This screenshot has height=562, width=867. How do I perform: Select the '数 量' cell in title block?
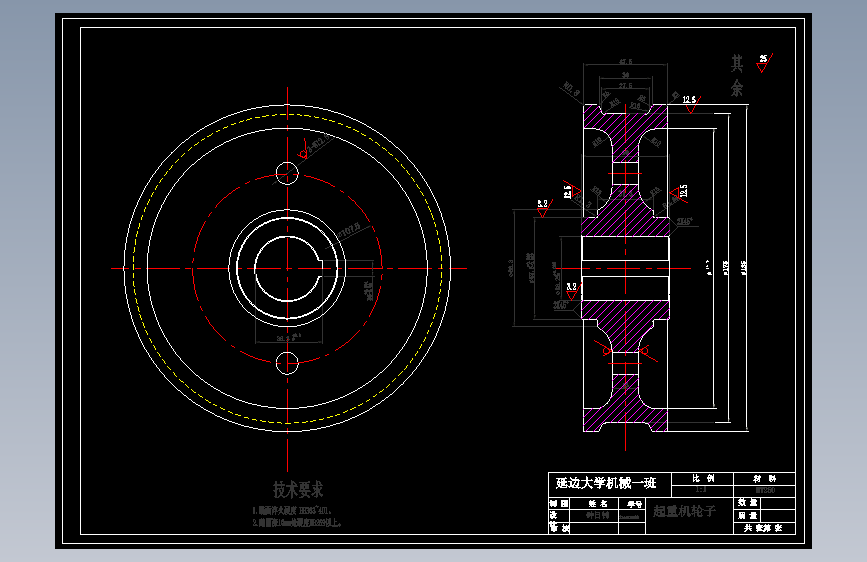point(748,502)
